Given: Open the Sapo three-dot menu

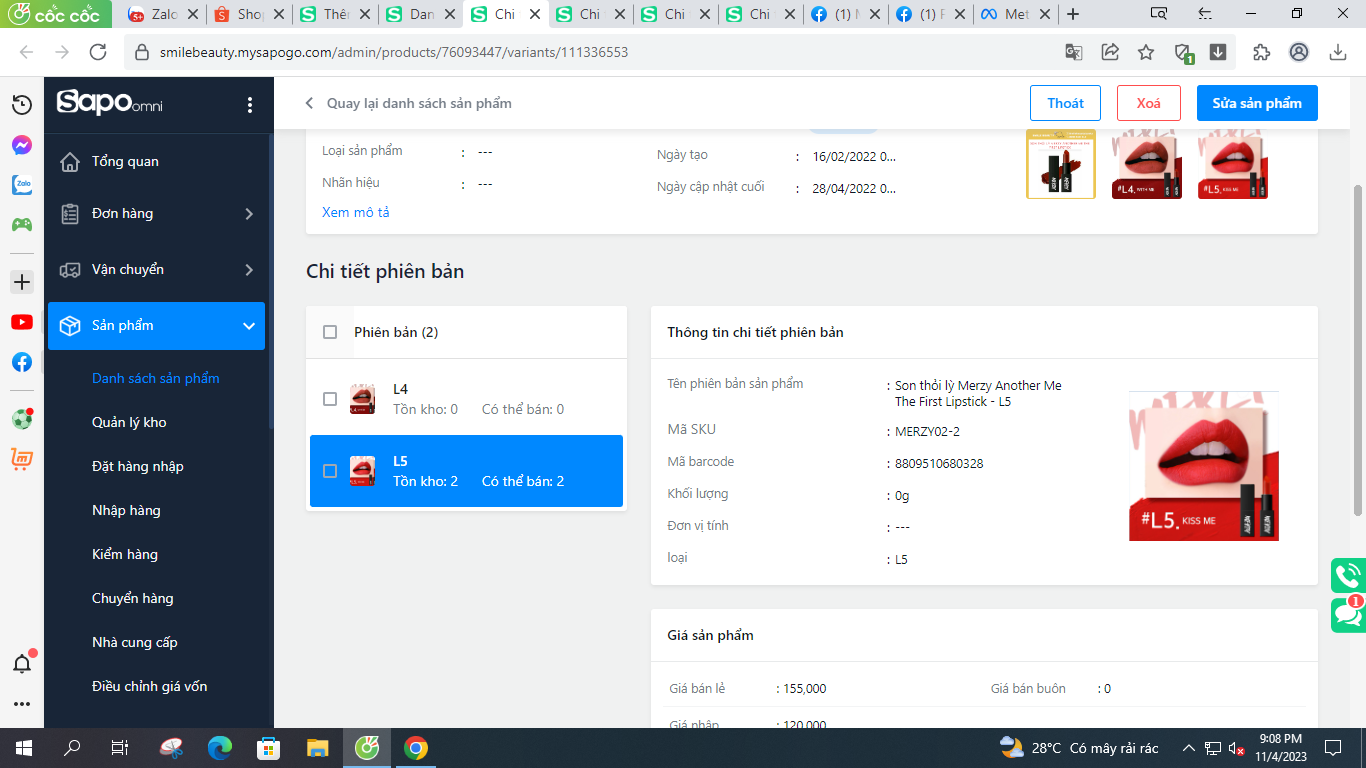Looking at the screenshot, I should click(250, 105).
